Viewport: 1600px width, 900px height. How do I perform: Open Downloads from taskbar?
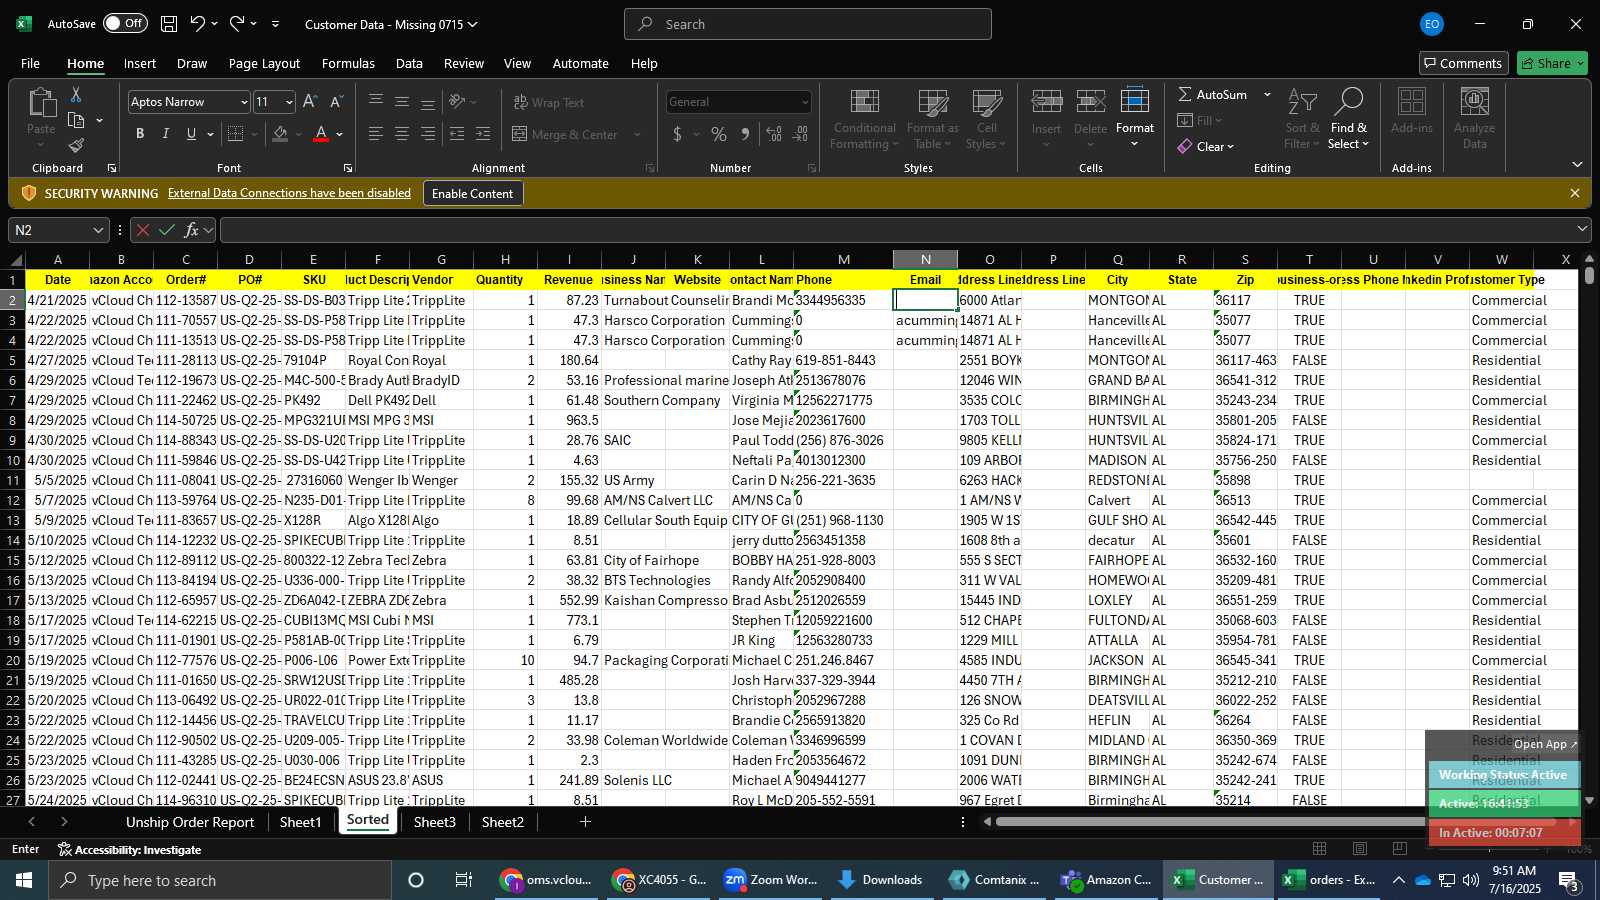tap(881, 880)
